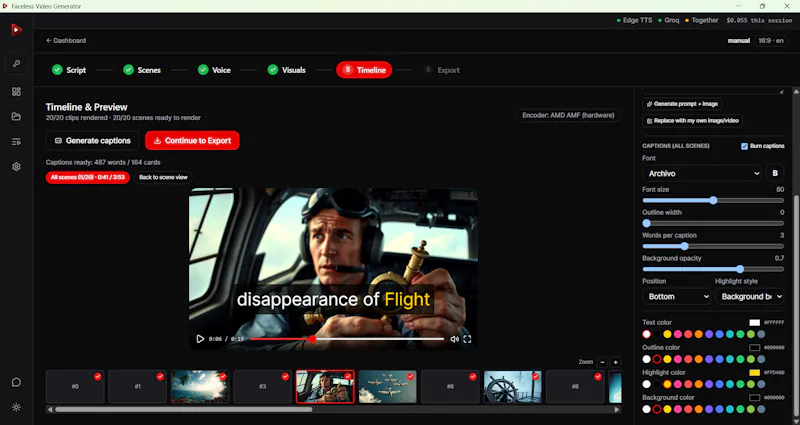Click the Edge TTS status indicator
Screen dimensions: 800x425
click(634, 20)
